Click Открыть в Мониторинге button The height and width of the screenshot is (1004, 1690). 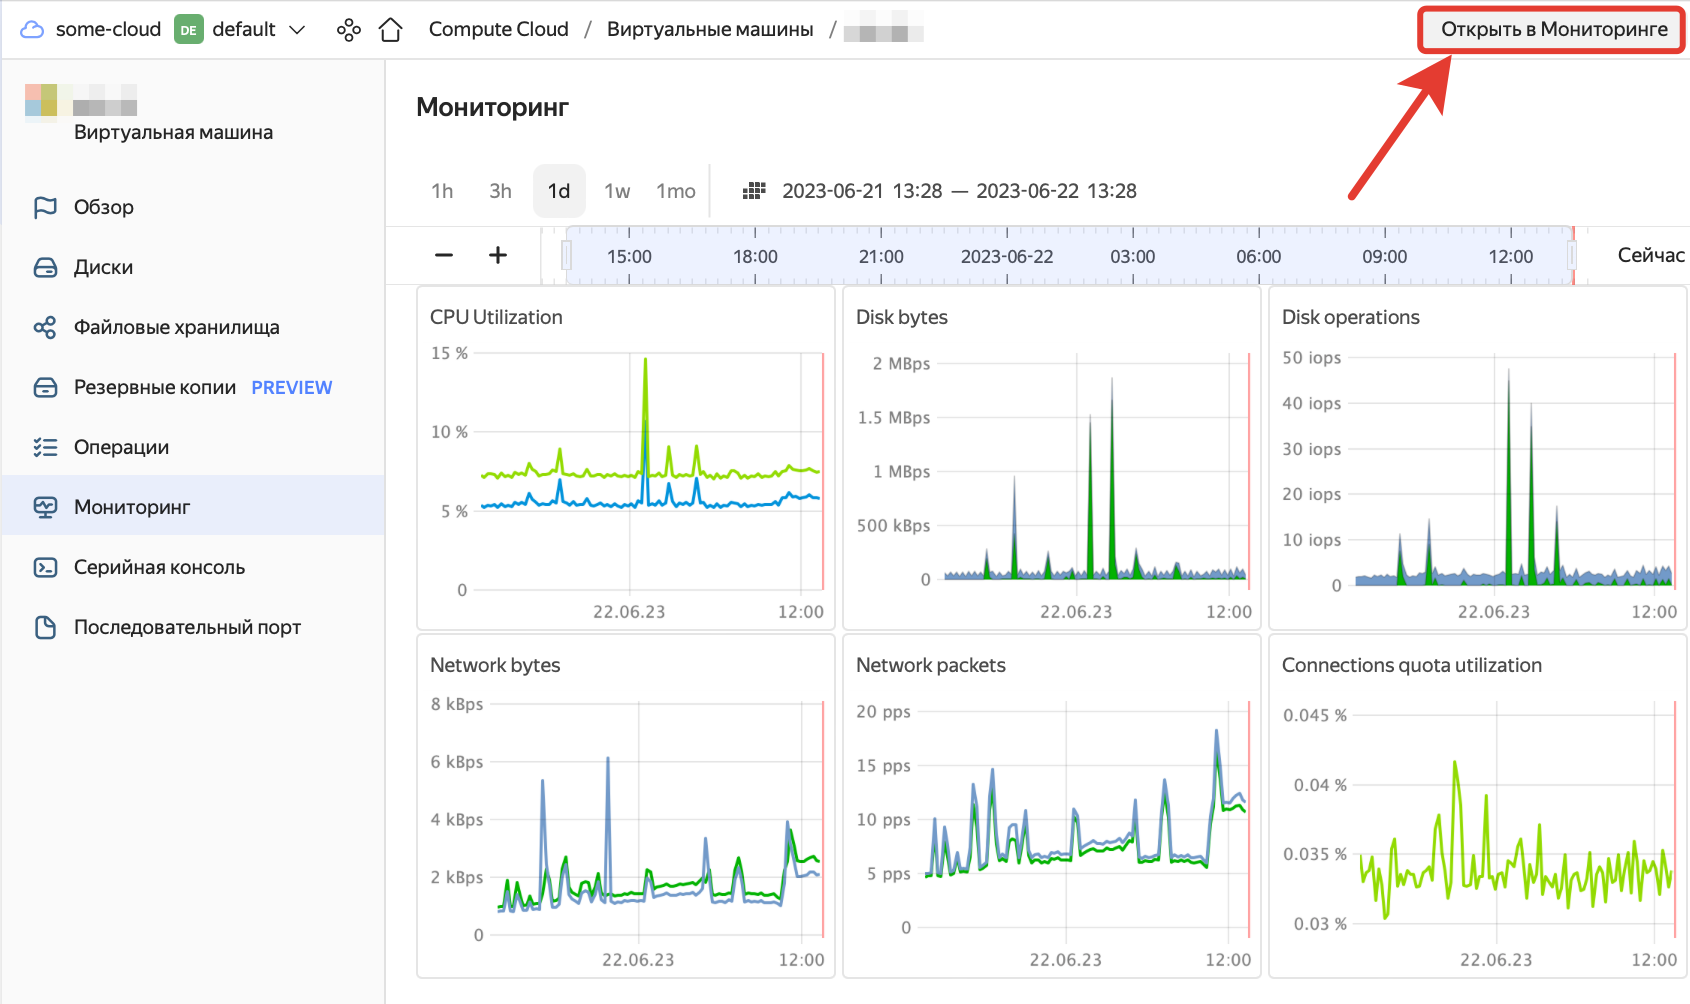(1553, 29)
